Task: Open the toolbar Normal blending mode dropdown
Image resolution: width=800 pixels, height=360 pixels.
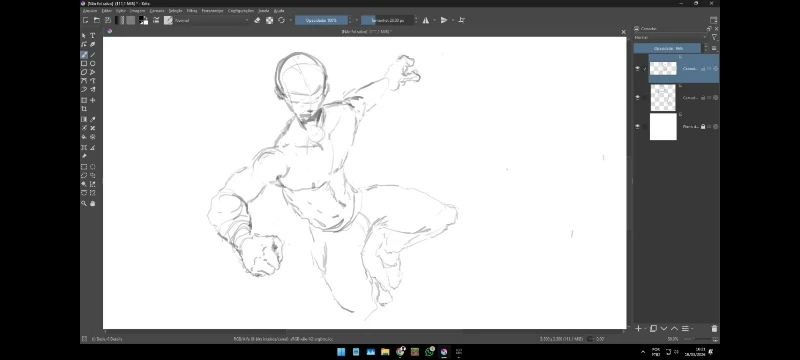Action: click(x=211, y=20)
